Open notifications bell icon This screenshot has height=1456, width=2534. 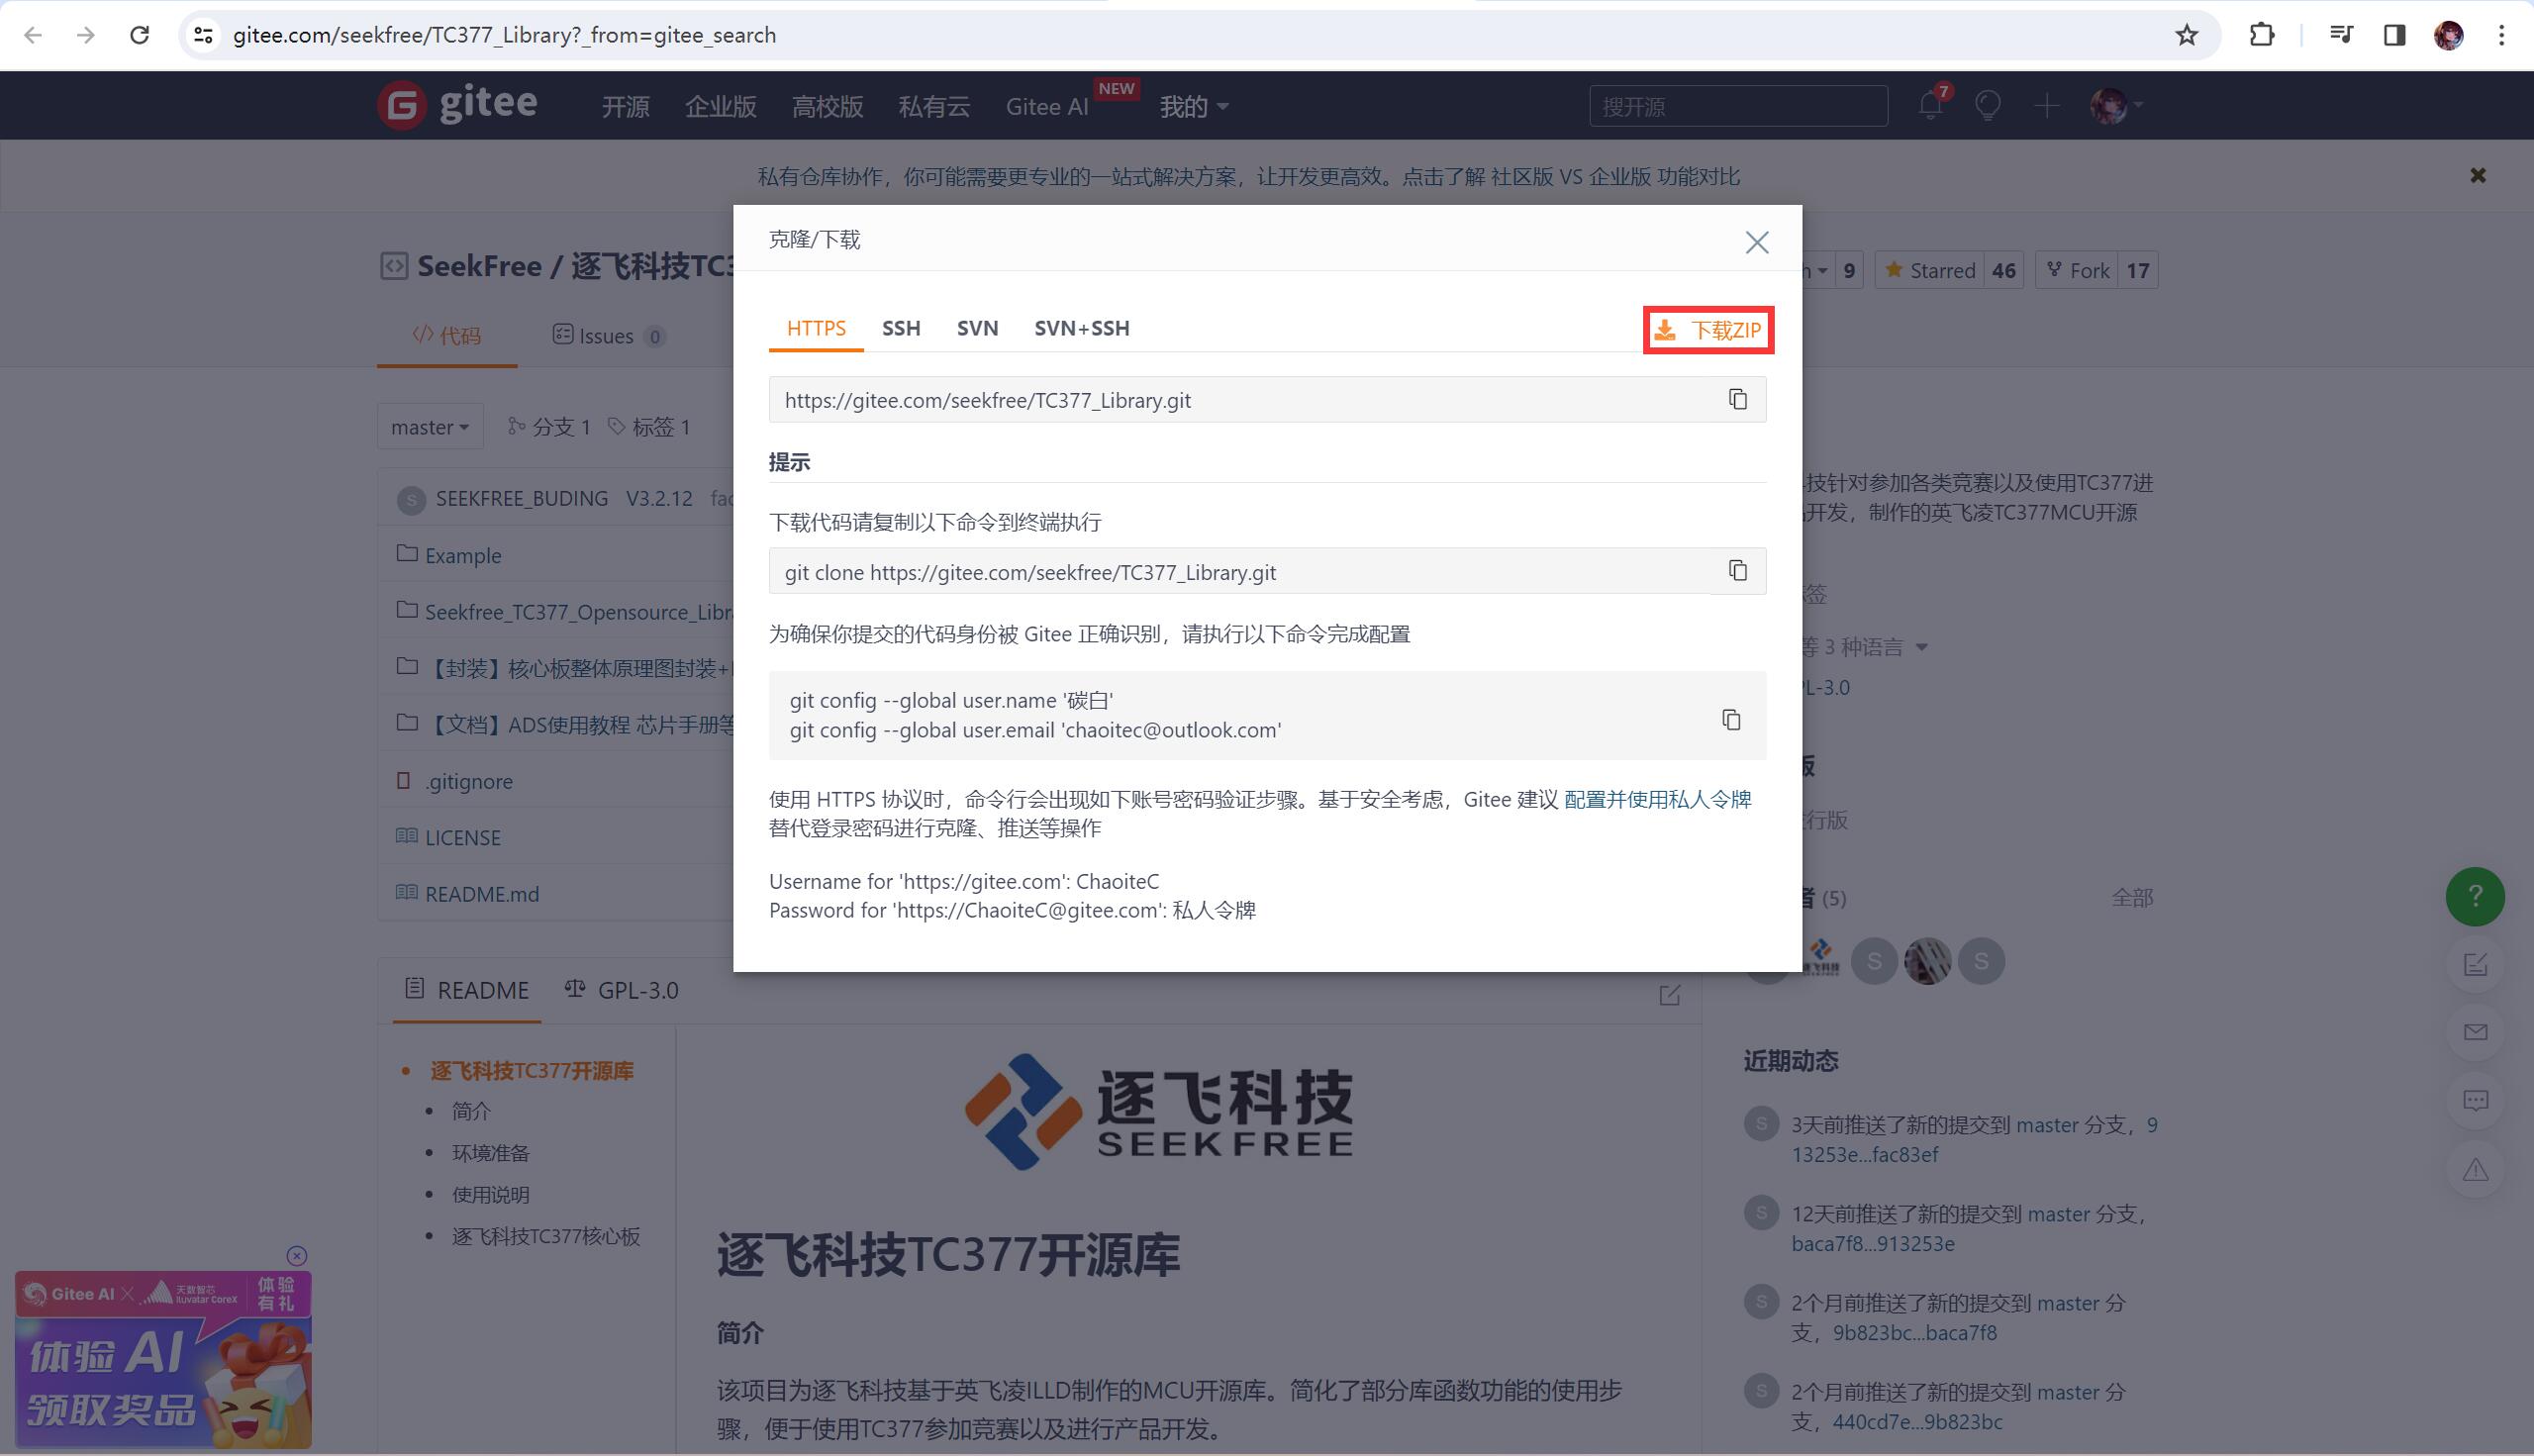coord(1930,105)
